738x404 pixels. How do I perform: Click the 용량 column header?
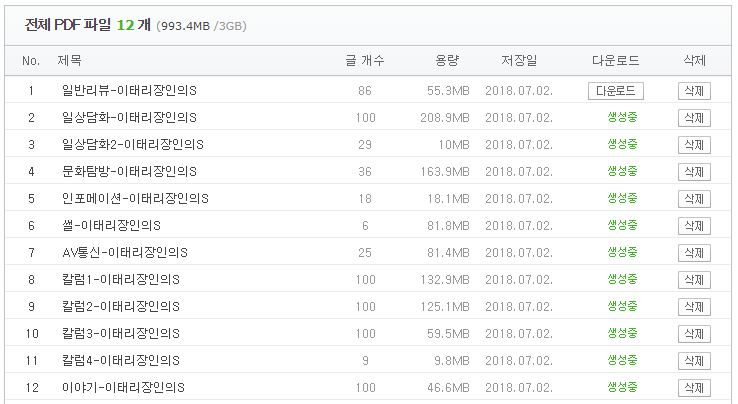(447, 60)
